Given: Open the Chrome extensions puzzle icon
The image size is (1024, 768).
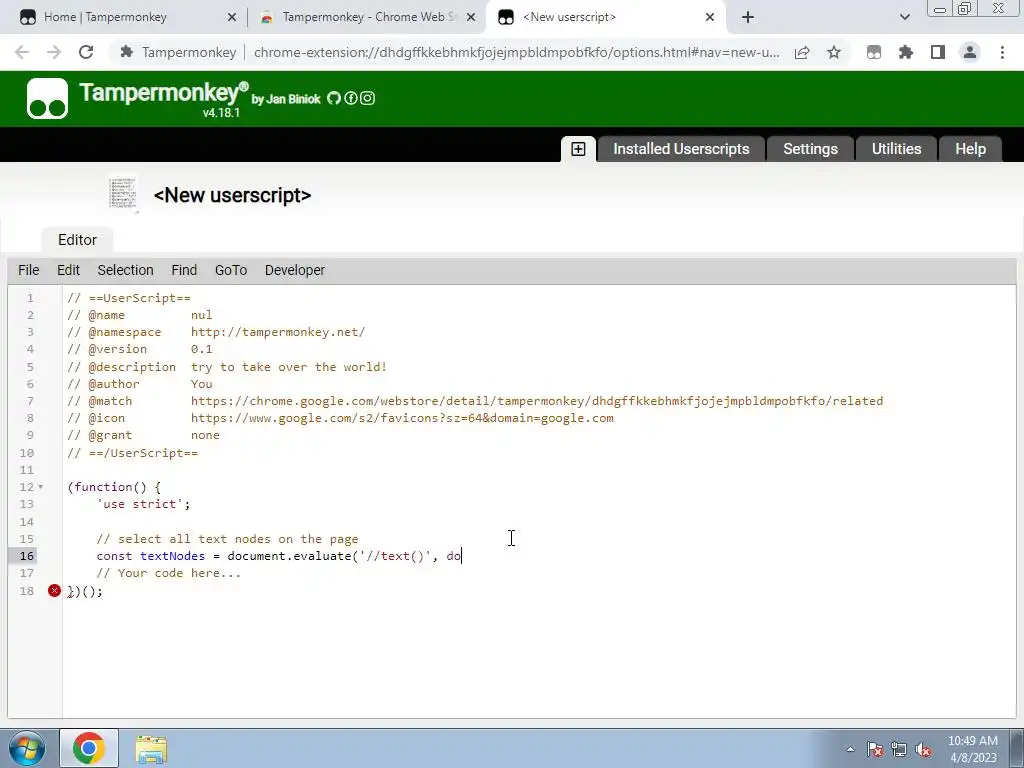Looking at the screenshot, I should click(906, 52).
